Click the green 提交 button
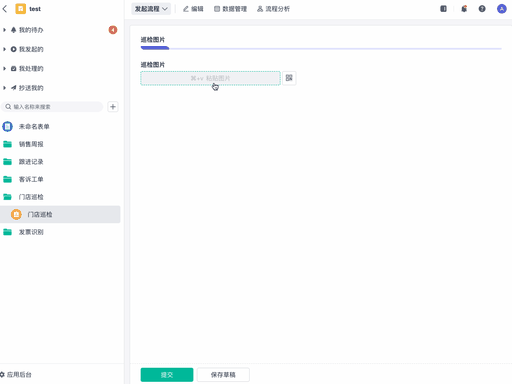Image resolution: width=512 pixels, height=384 pixels. [x=167, y=375]
